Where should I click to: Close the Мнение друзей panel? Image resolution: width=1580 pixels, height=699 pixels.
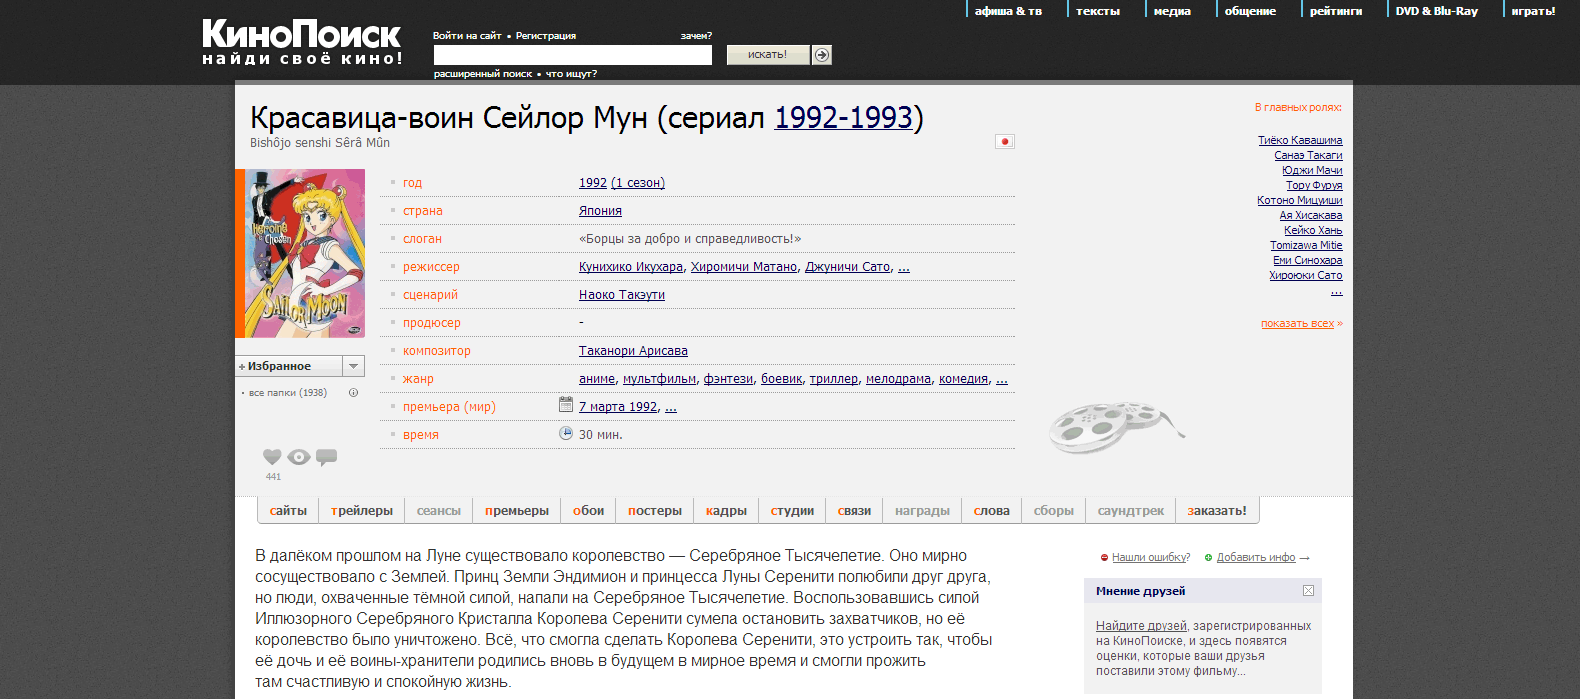click(1308, 591)
